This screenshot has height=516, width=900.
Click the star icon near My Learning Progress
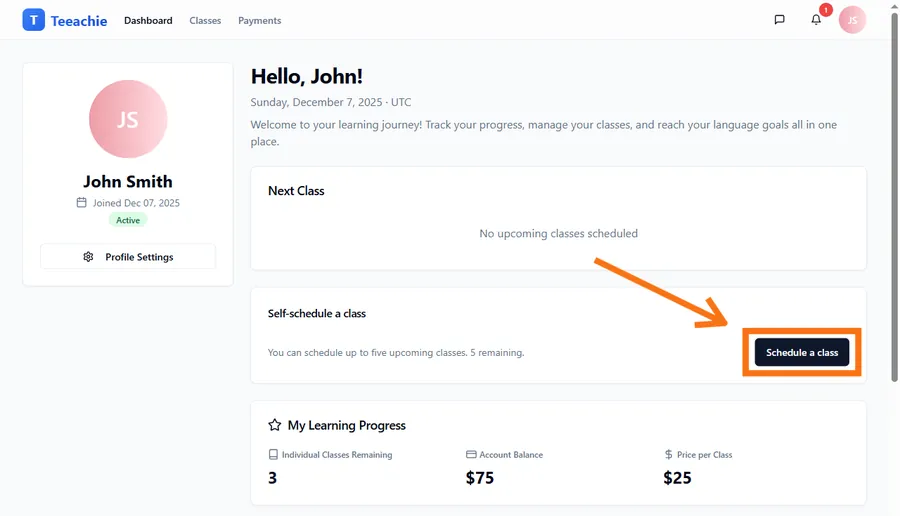click(275, 425)
